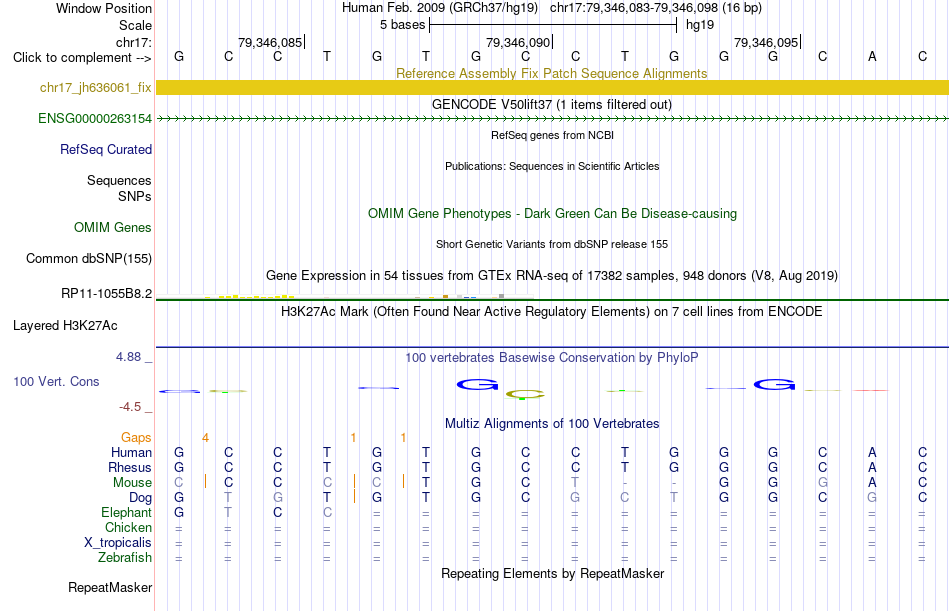Click the 79,346,085 position marker
Screen dimensions: 950x611
pos(270,42)
